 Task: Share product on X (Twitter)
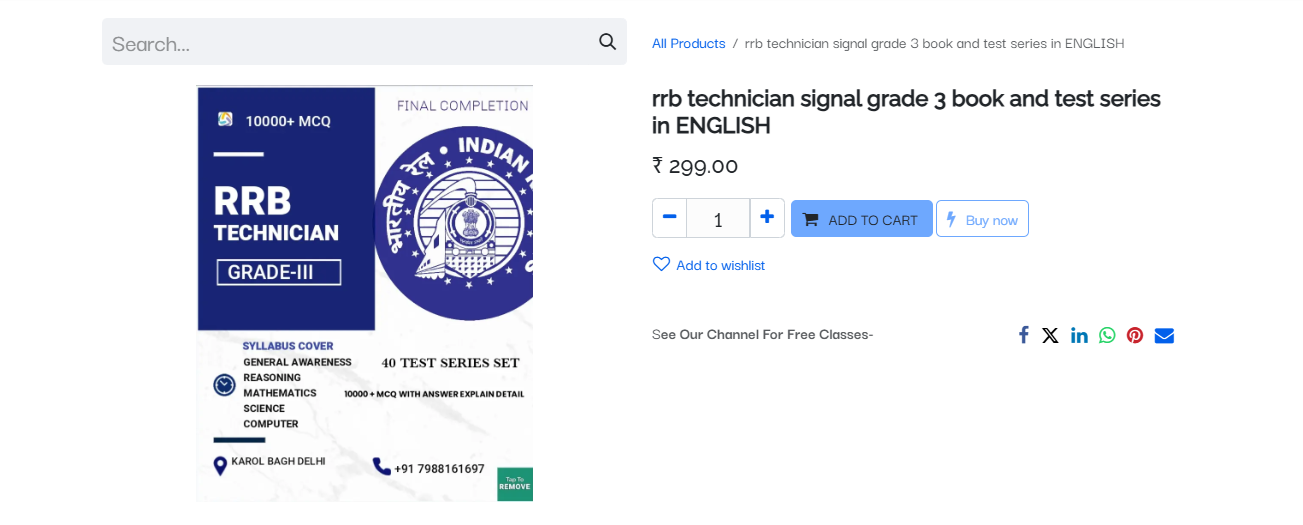(x=1050, y=335)
